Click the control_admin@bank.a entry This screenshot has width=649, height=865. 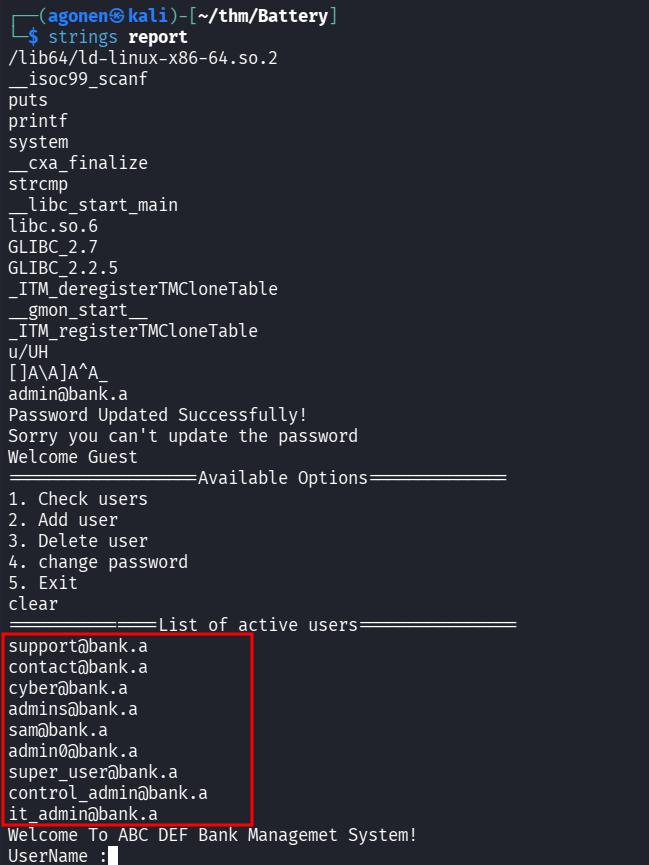[x=108, y=793]
